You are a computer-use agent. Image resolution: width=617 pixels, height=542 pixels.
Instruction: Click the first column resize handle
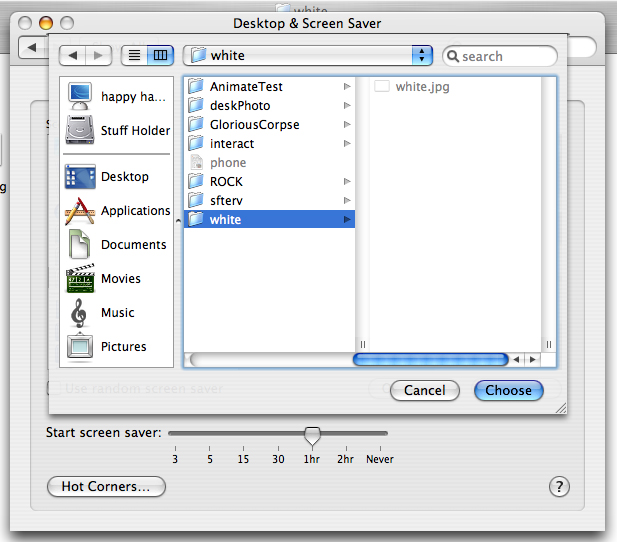pos(362,344)
